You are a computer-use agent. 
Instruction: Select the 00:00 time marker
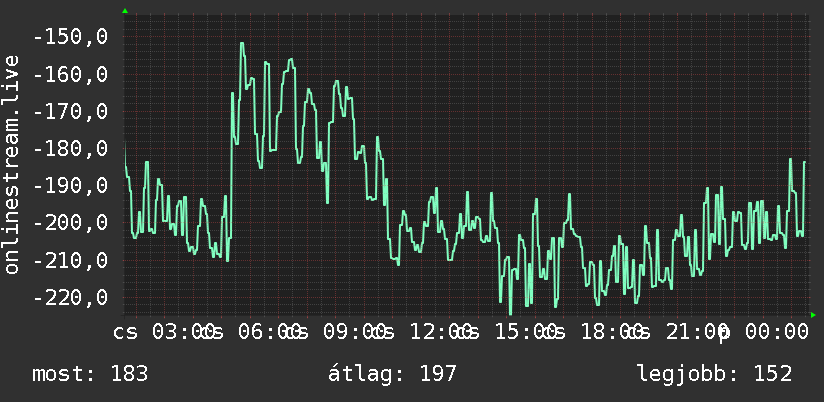(777, 332)
